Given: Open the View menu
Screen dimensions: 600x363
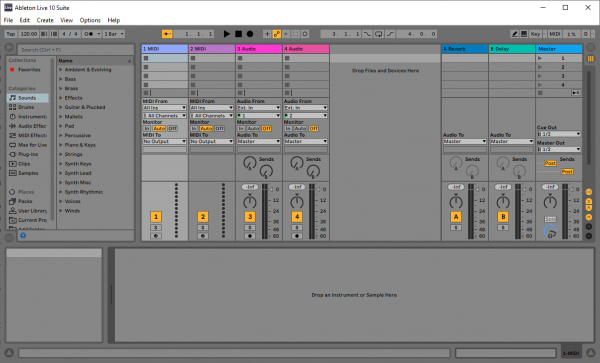Looking at the screenshot, I should click(x=67, y=20).
